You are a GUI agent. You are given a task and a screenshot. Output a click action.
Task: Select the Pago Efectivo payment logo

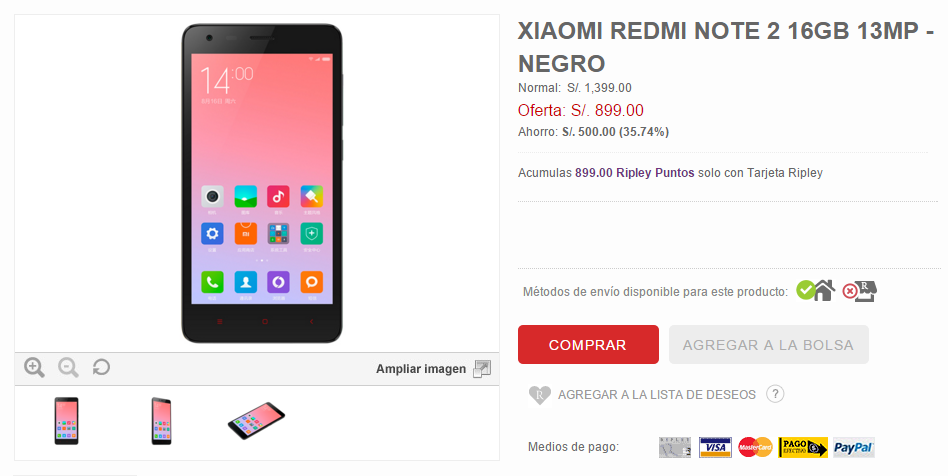tap(803, 448)
